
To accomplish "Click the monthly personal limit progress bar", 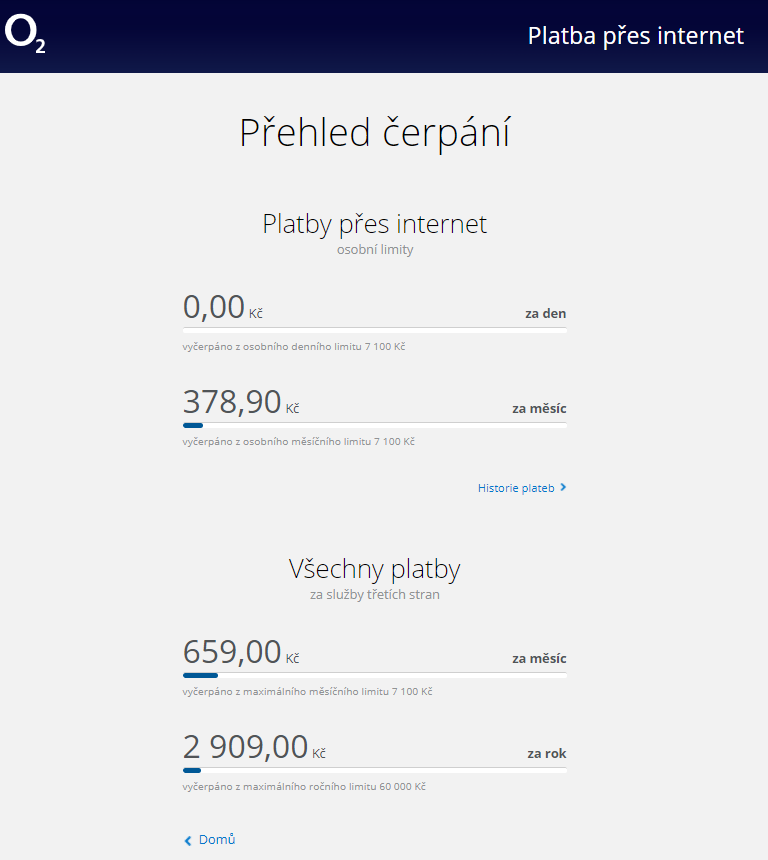I will [x=374, y=424].
